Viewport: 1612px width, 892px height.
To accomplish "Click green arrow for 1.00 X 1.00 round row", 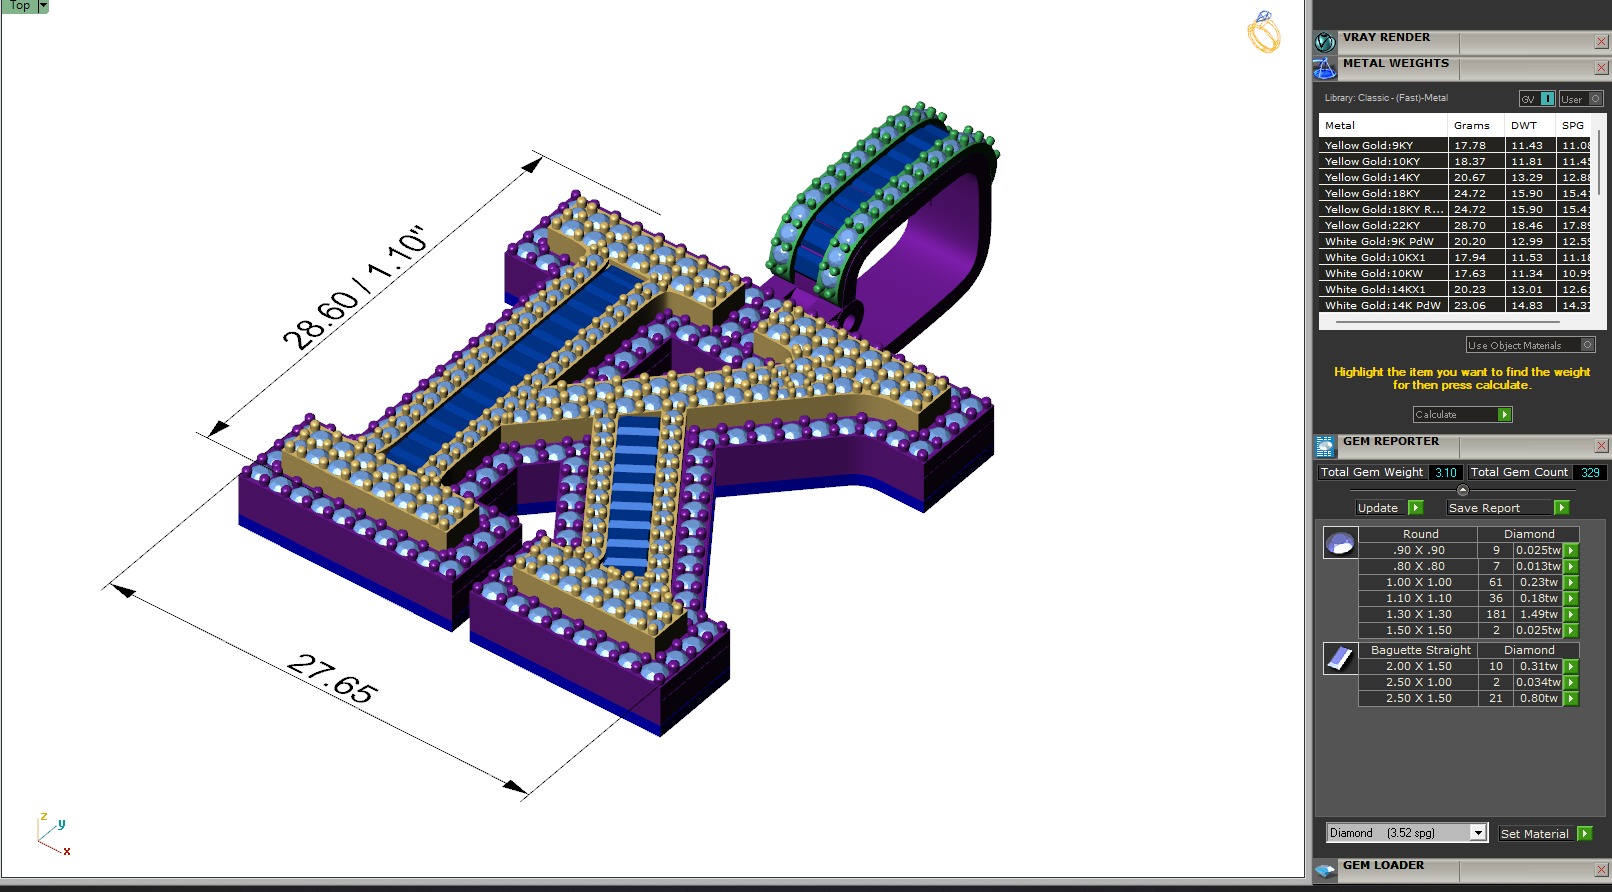I will pyautogui.click(x=1571, y=582).
